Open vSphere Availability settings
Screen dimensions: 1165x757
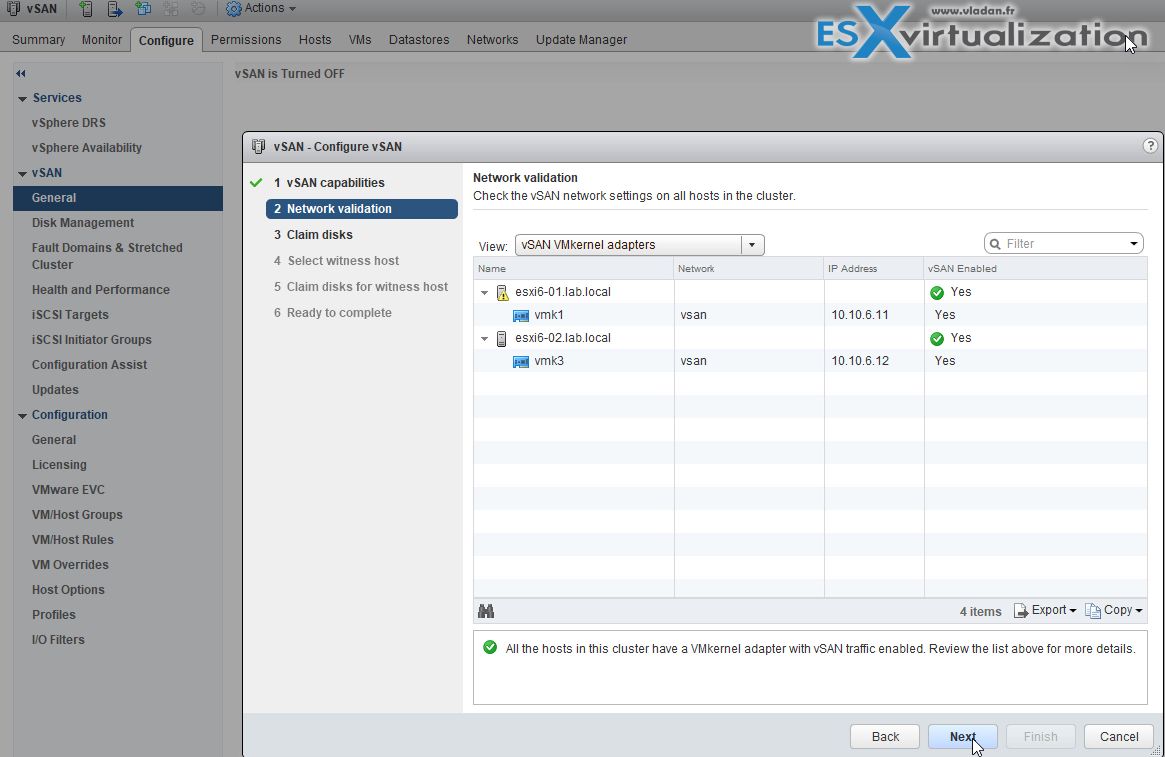pos(87,148)
